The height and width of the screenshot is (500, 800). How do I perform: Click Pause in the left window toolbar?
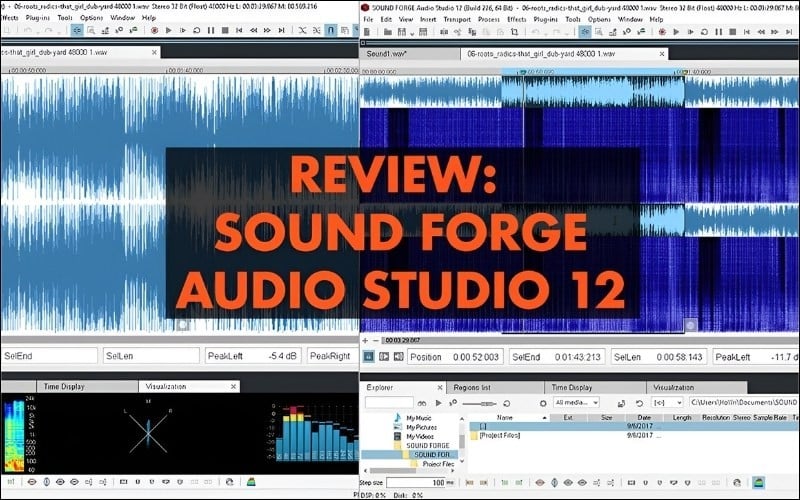(x=211, y=31)
